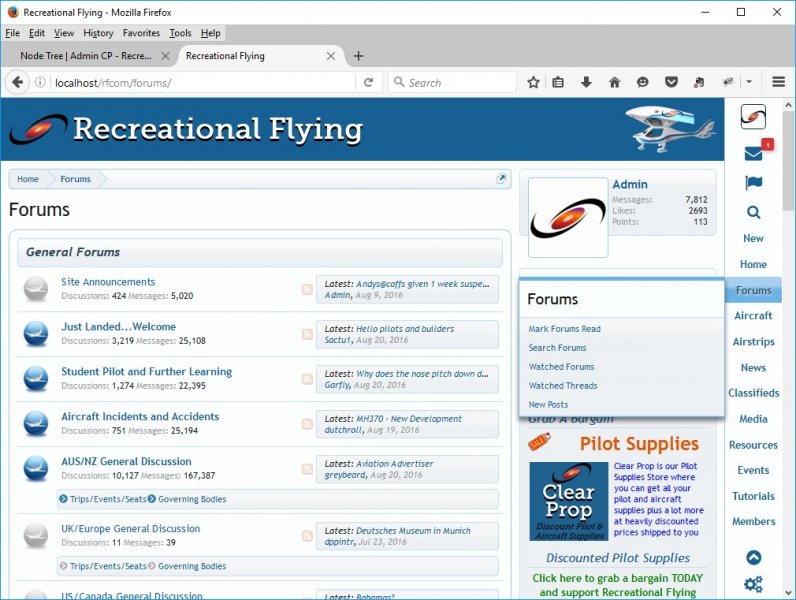Screen dimensions: 796x600
Task: Click the address bar URL field
Action: click(203, 82)
